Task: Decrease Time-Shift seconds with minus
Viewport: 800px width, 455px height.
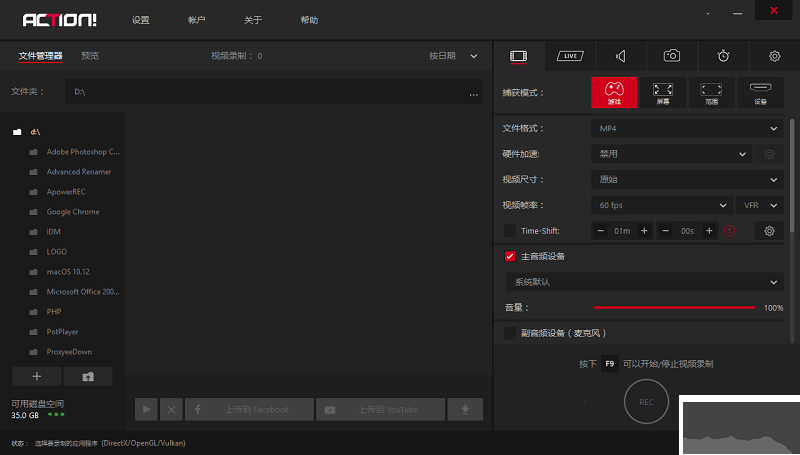Action: click(x=665, y=231)
